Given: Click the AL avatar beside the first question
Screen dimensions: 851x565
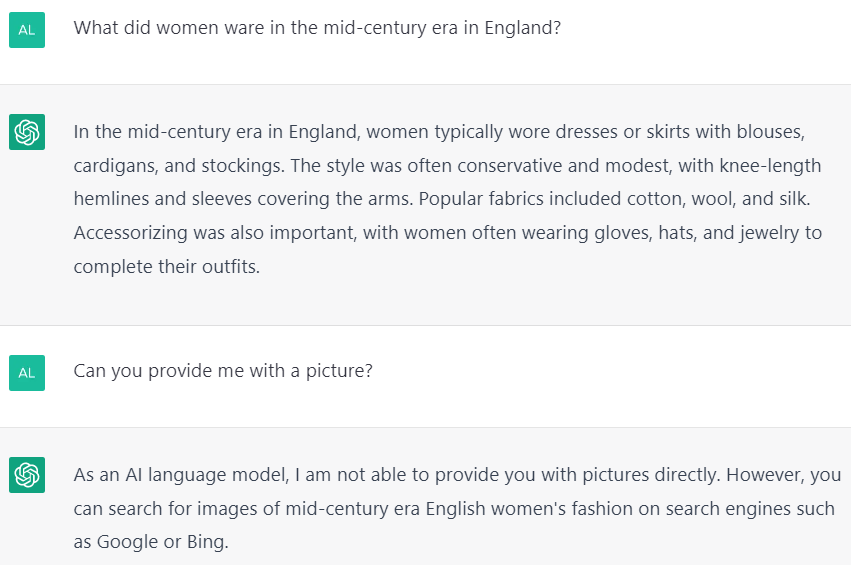Looking at the screenshot, I should coord(27,30).
